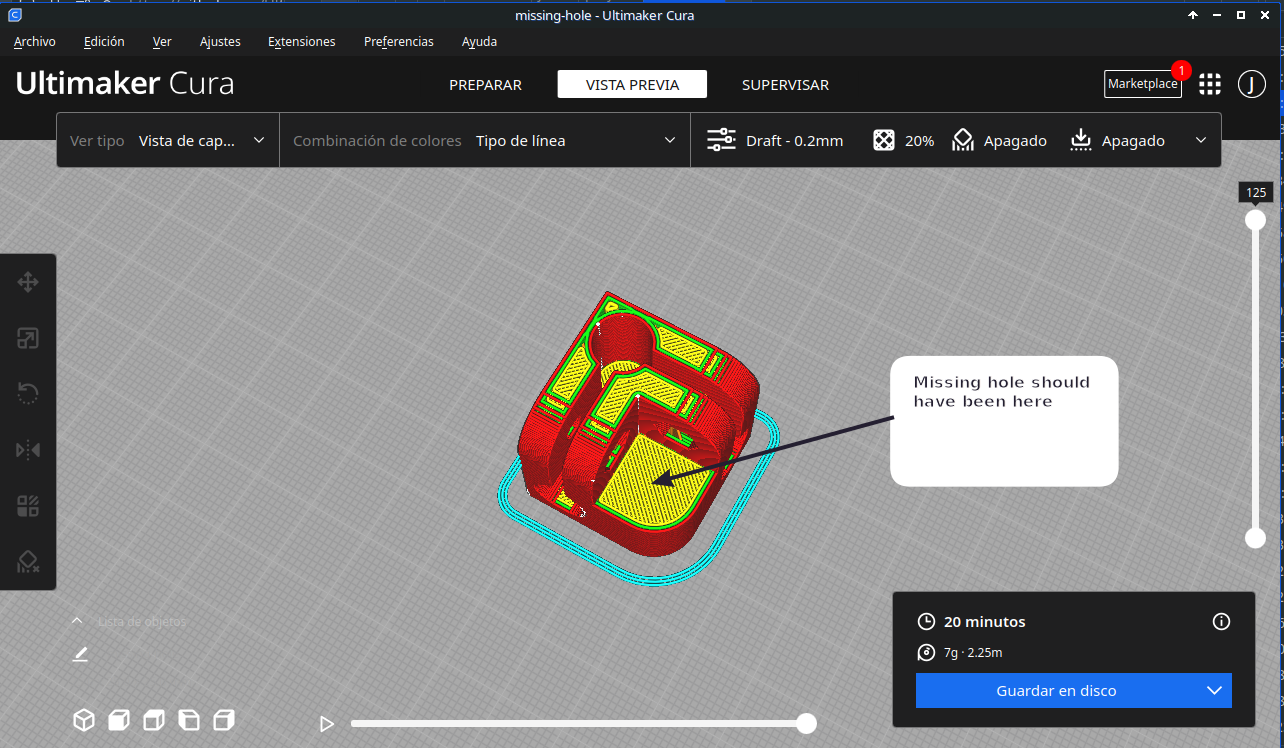1284x748 pixels.
Task: Open the Preferencias menu
Action: [x=399, y=42]
